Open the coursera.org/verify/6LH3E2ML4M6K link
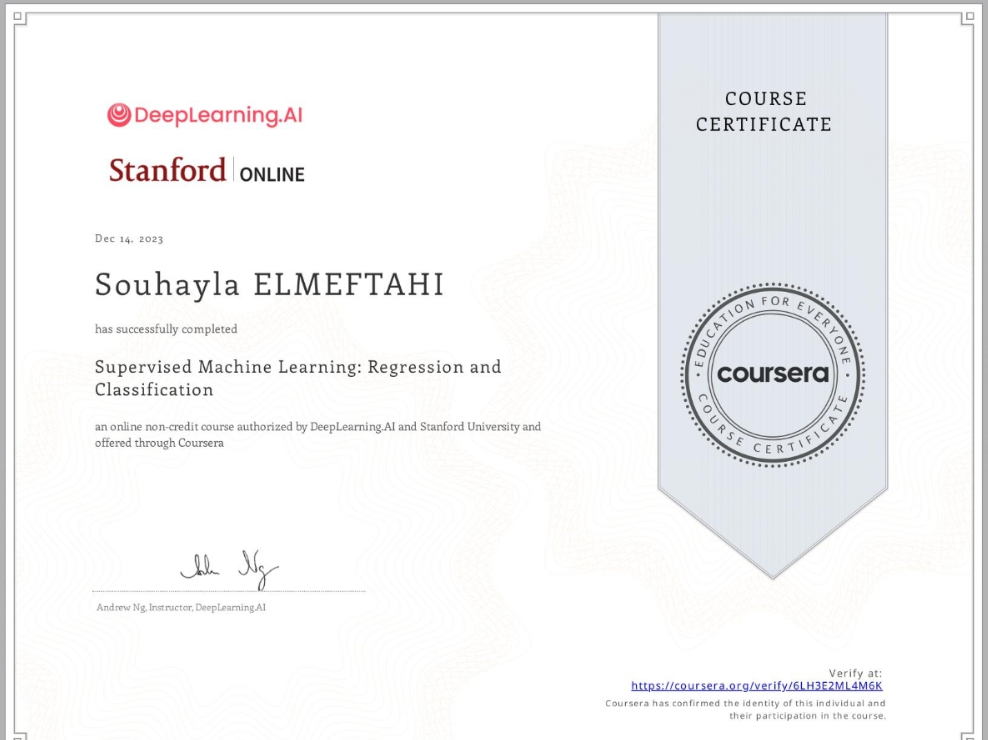 pyautogui.click(x=757, y=686)
